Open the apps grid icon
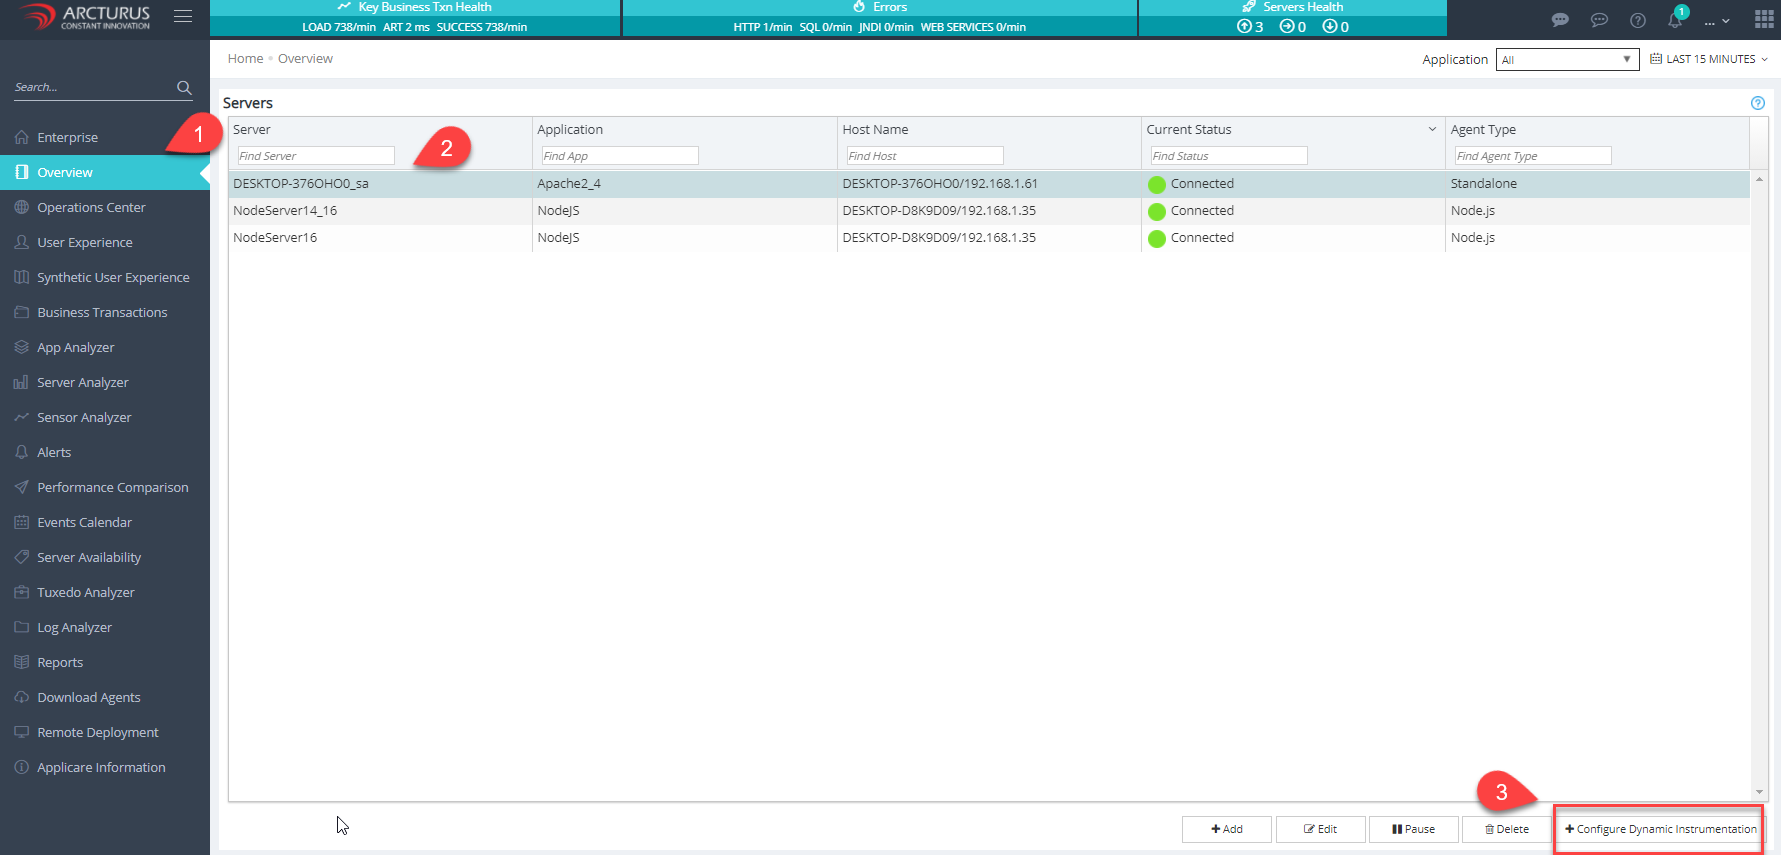The image size is (1781, 855). pyautogui.click(x=1764, y=20)
